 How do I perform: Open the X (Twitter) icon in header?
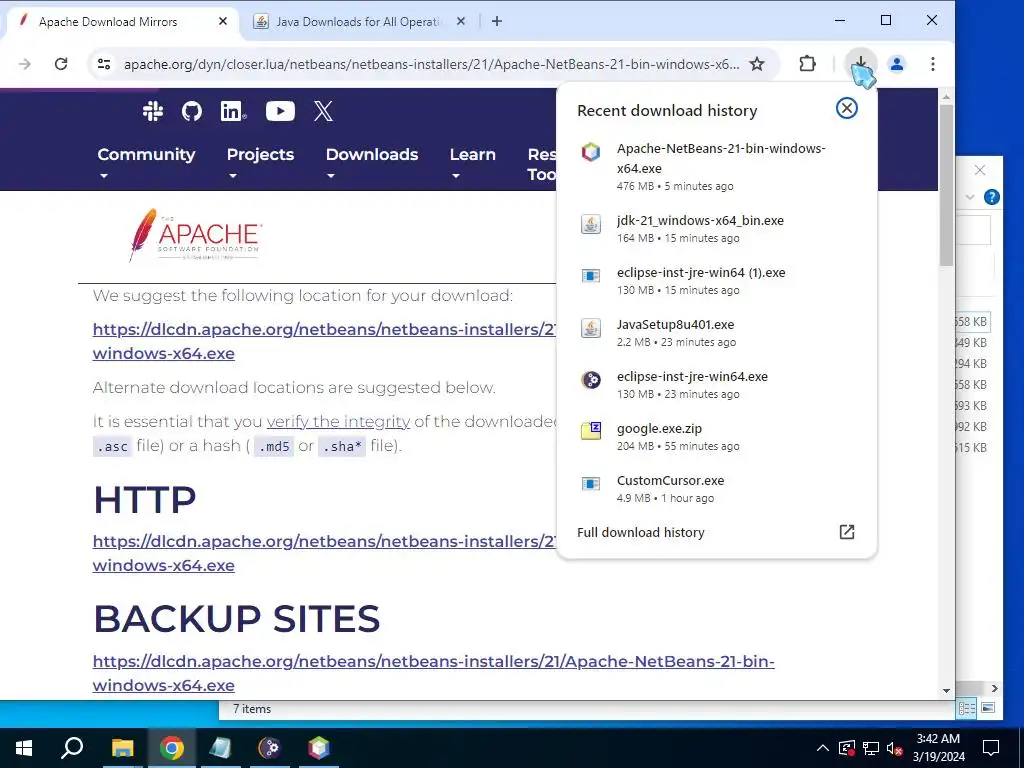pos(323,111)
